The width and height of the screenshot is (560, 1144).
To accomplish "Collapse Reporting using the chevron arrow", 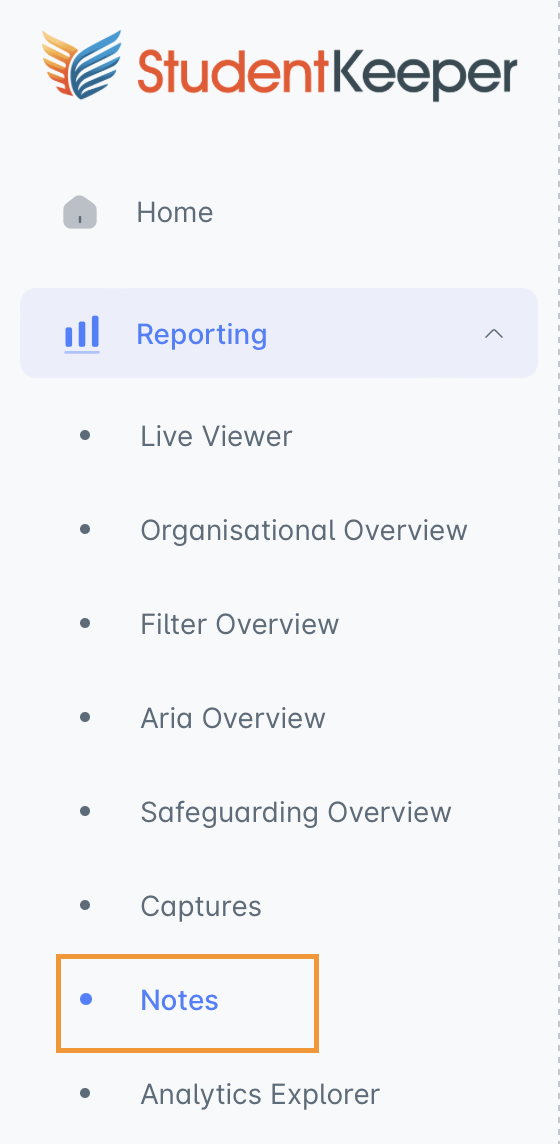I will [x=494, y=333].
